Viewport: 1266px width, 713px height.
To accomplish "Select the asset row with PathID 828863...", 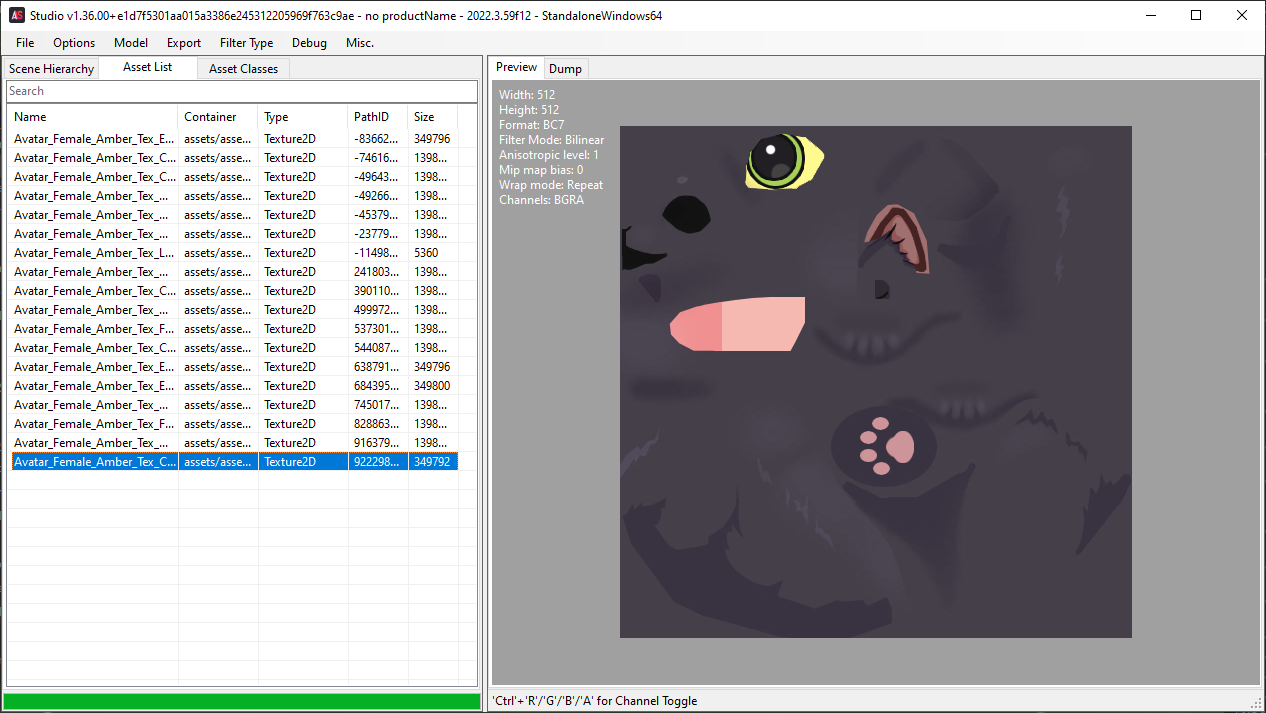I will [234, 424].
